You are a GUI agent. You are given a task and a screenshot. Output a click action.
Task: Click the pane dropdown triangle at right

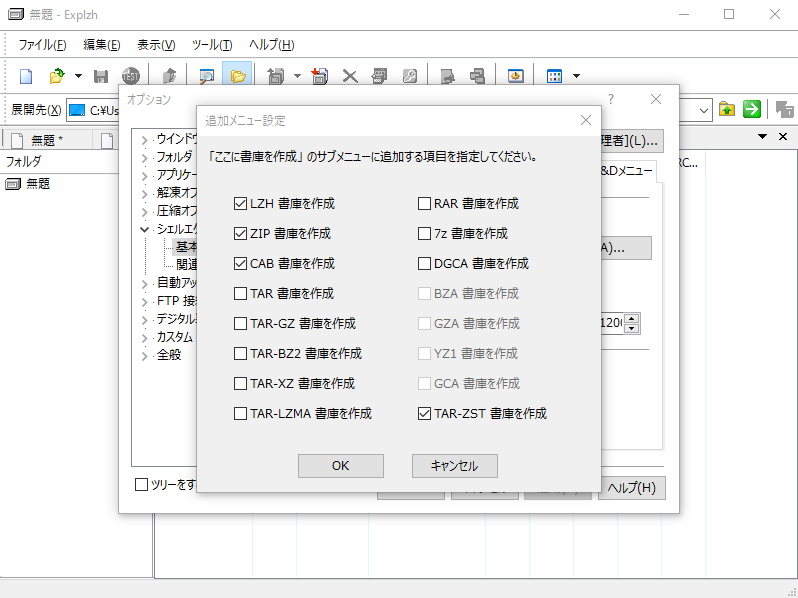tap(762, 136)
